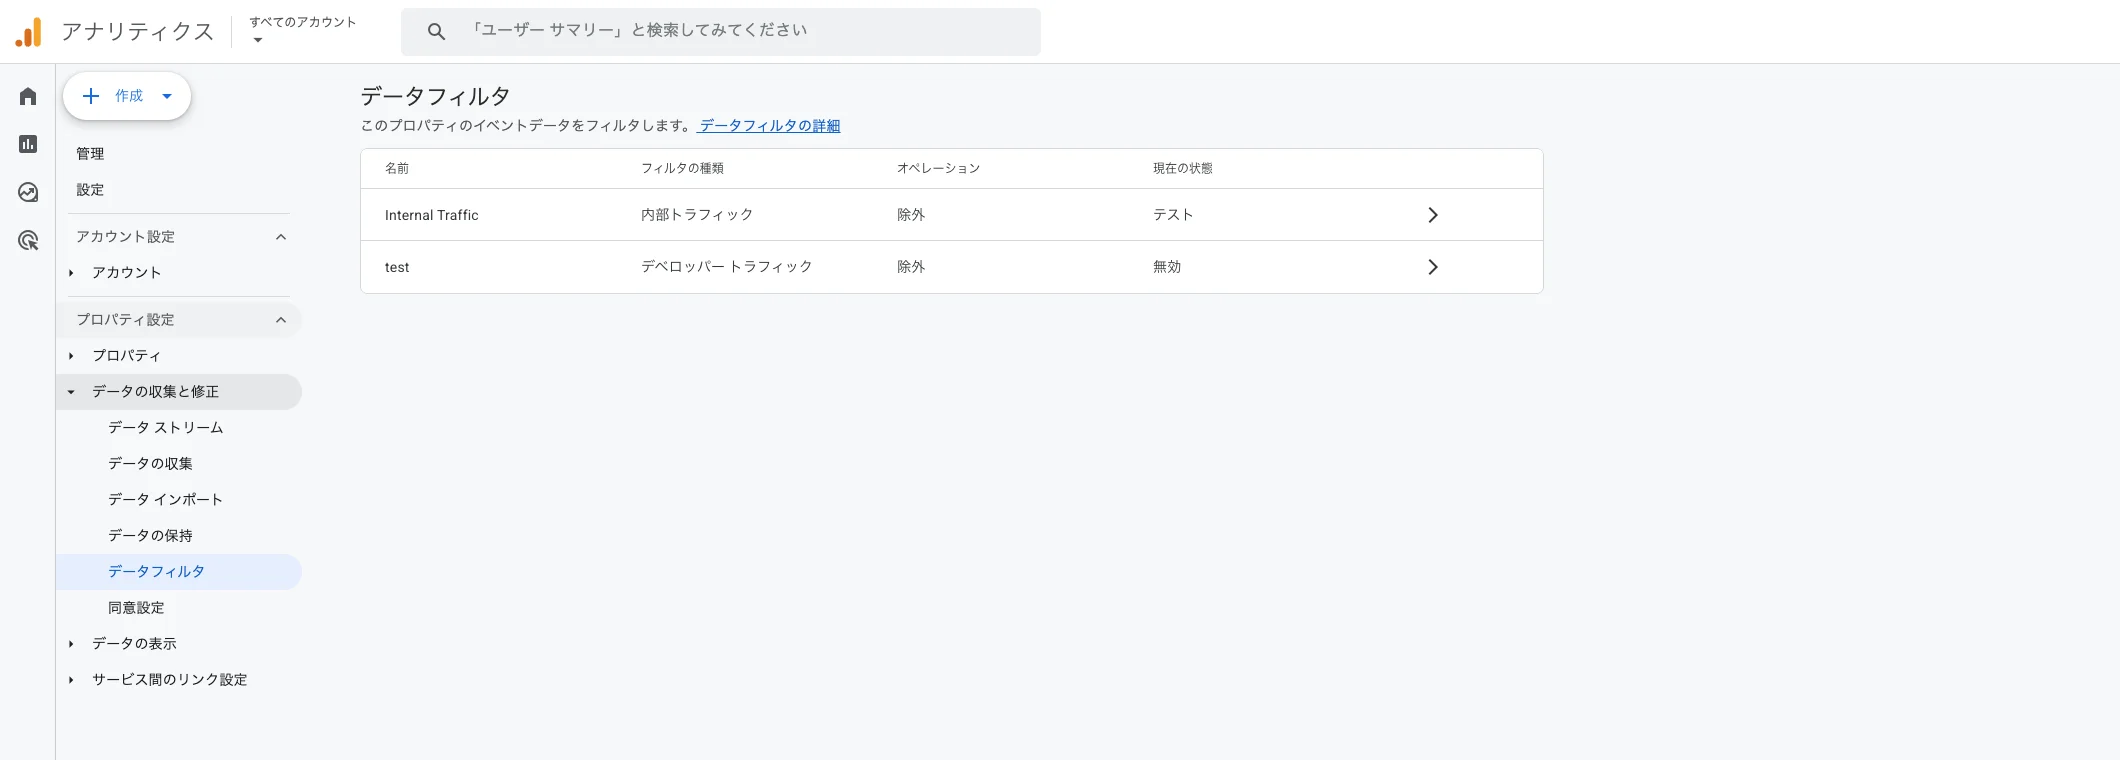Click 内部トラフィック filter type cell
This screenshot has width=2120, height=760.
[697, 215]
